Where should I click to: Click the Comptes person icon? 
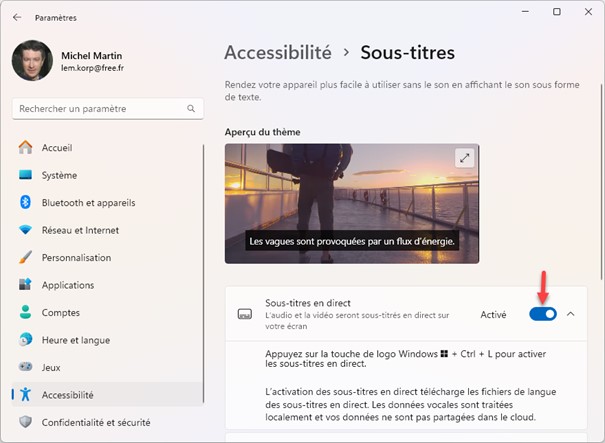(25, 312)
